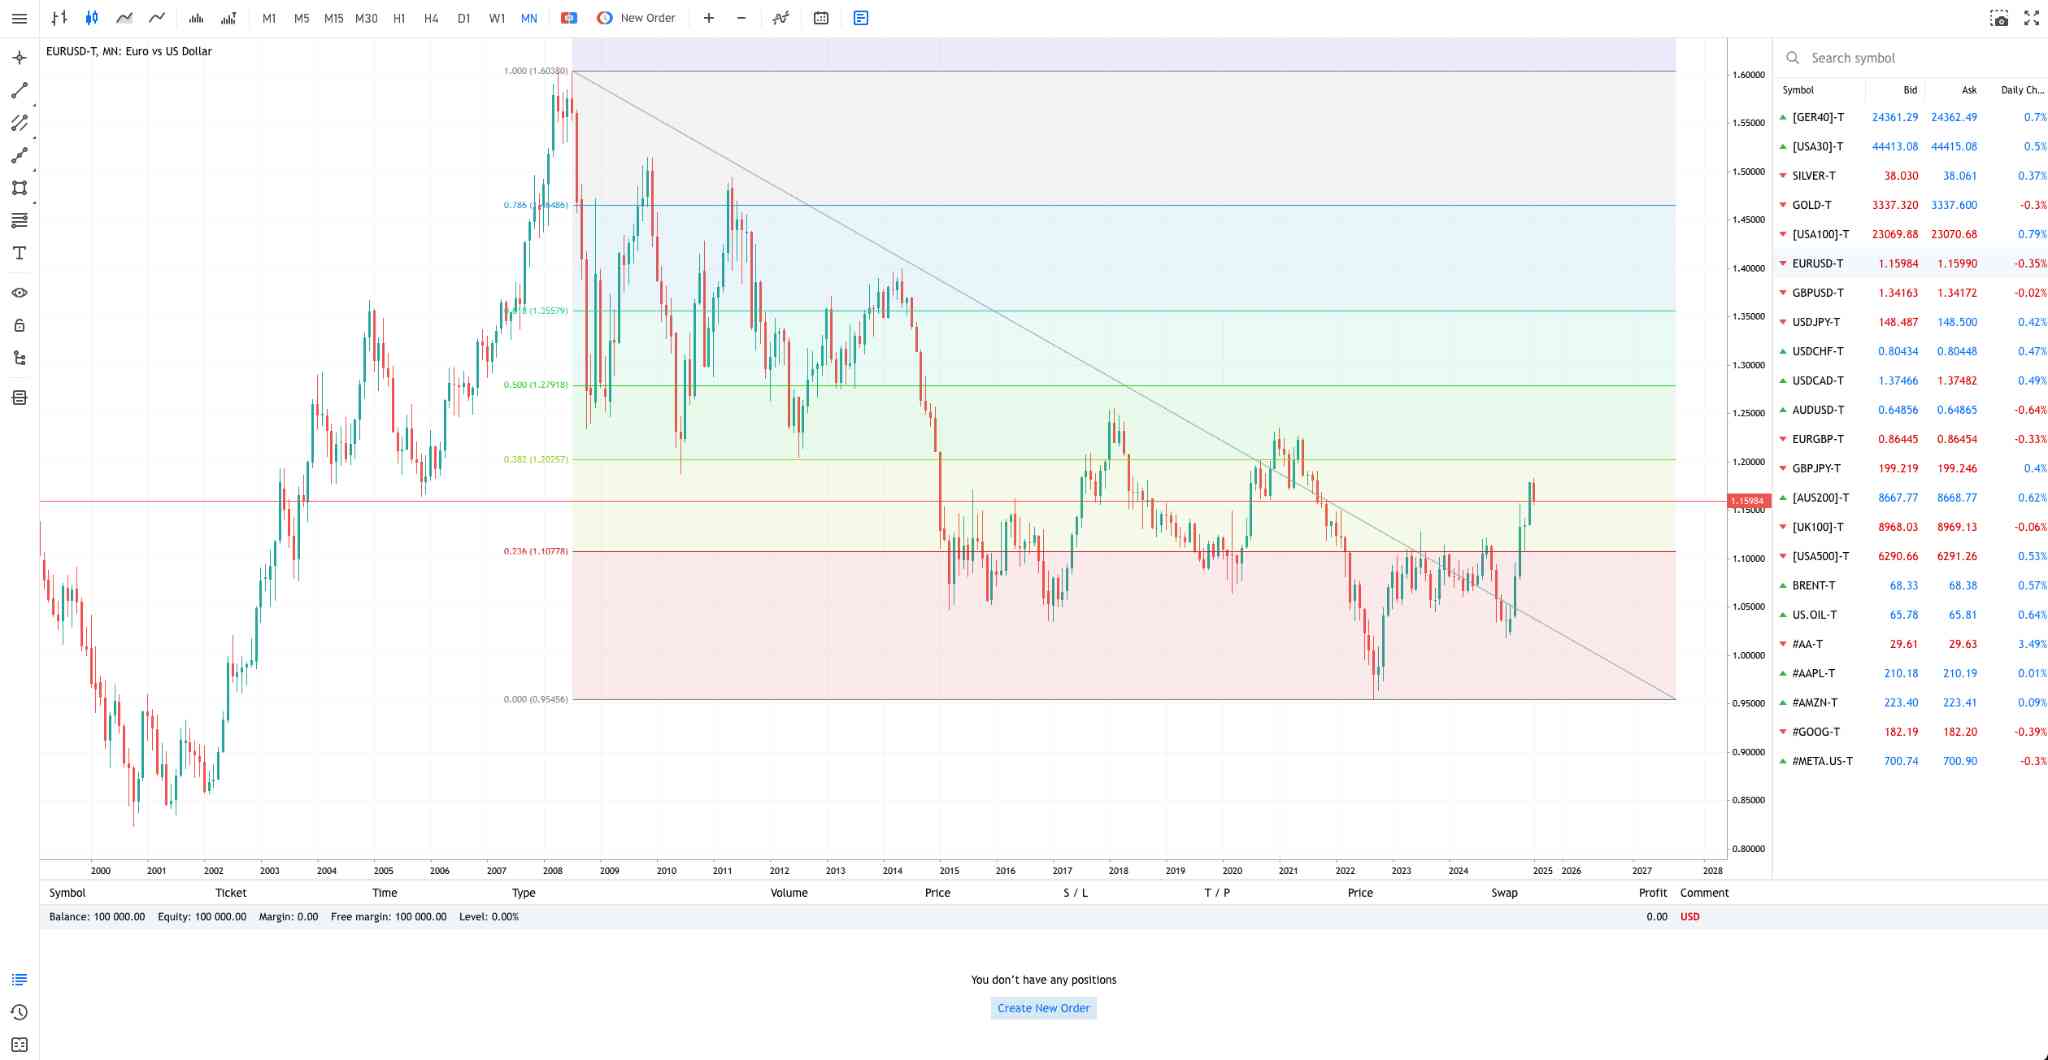
Task: Open the hamburger main menu
Action: [19, 18]
